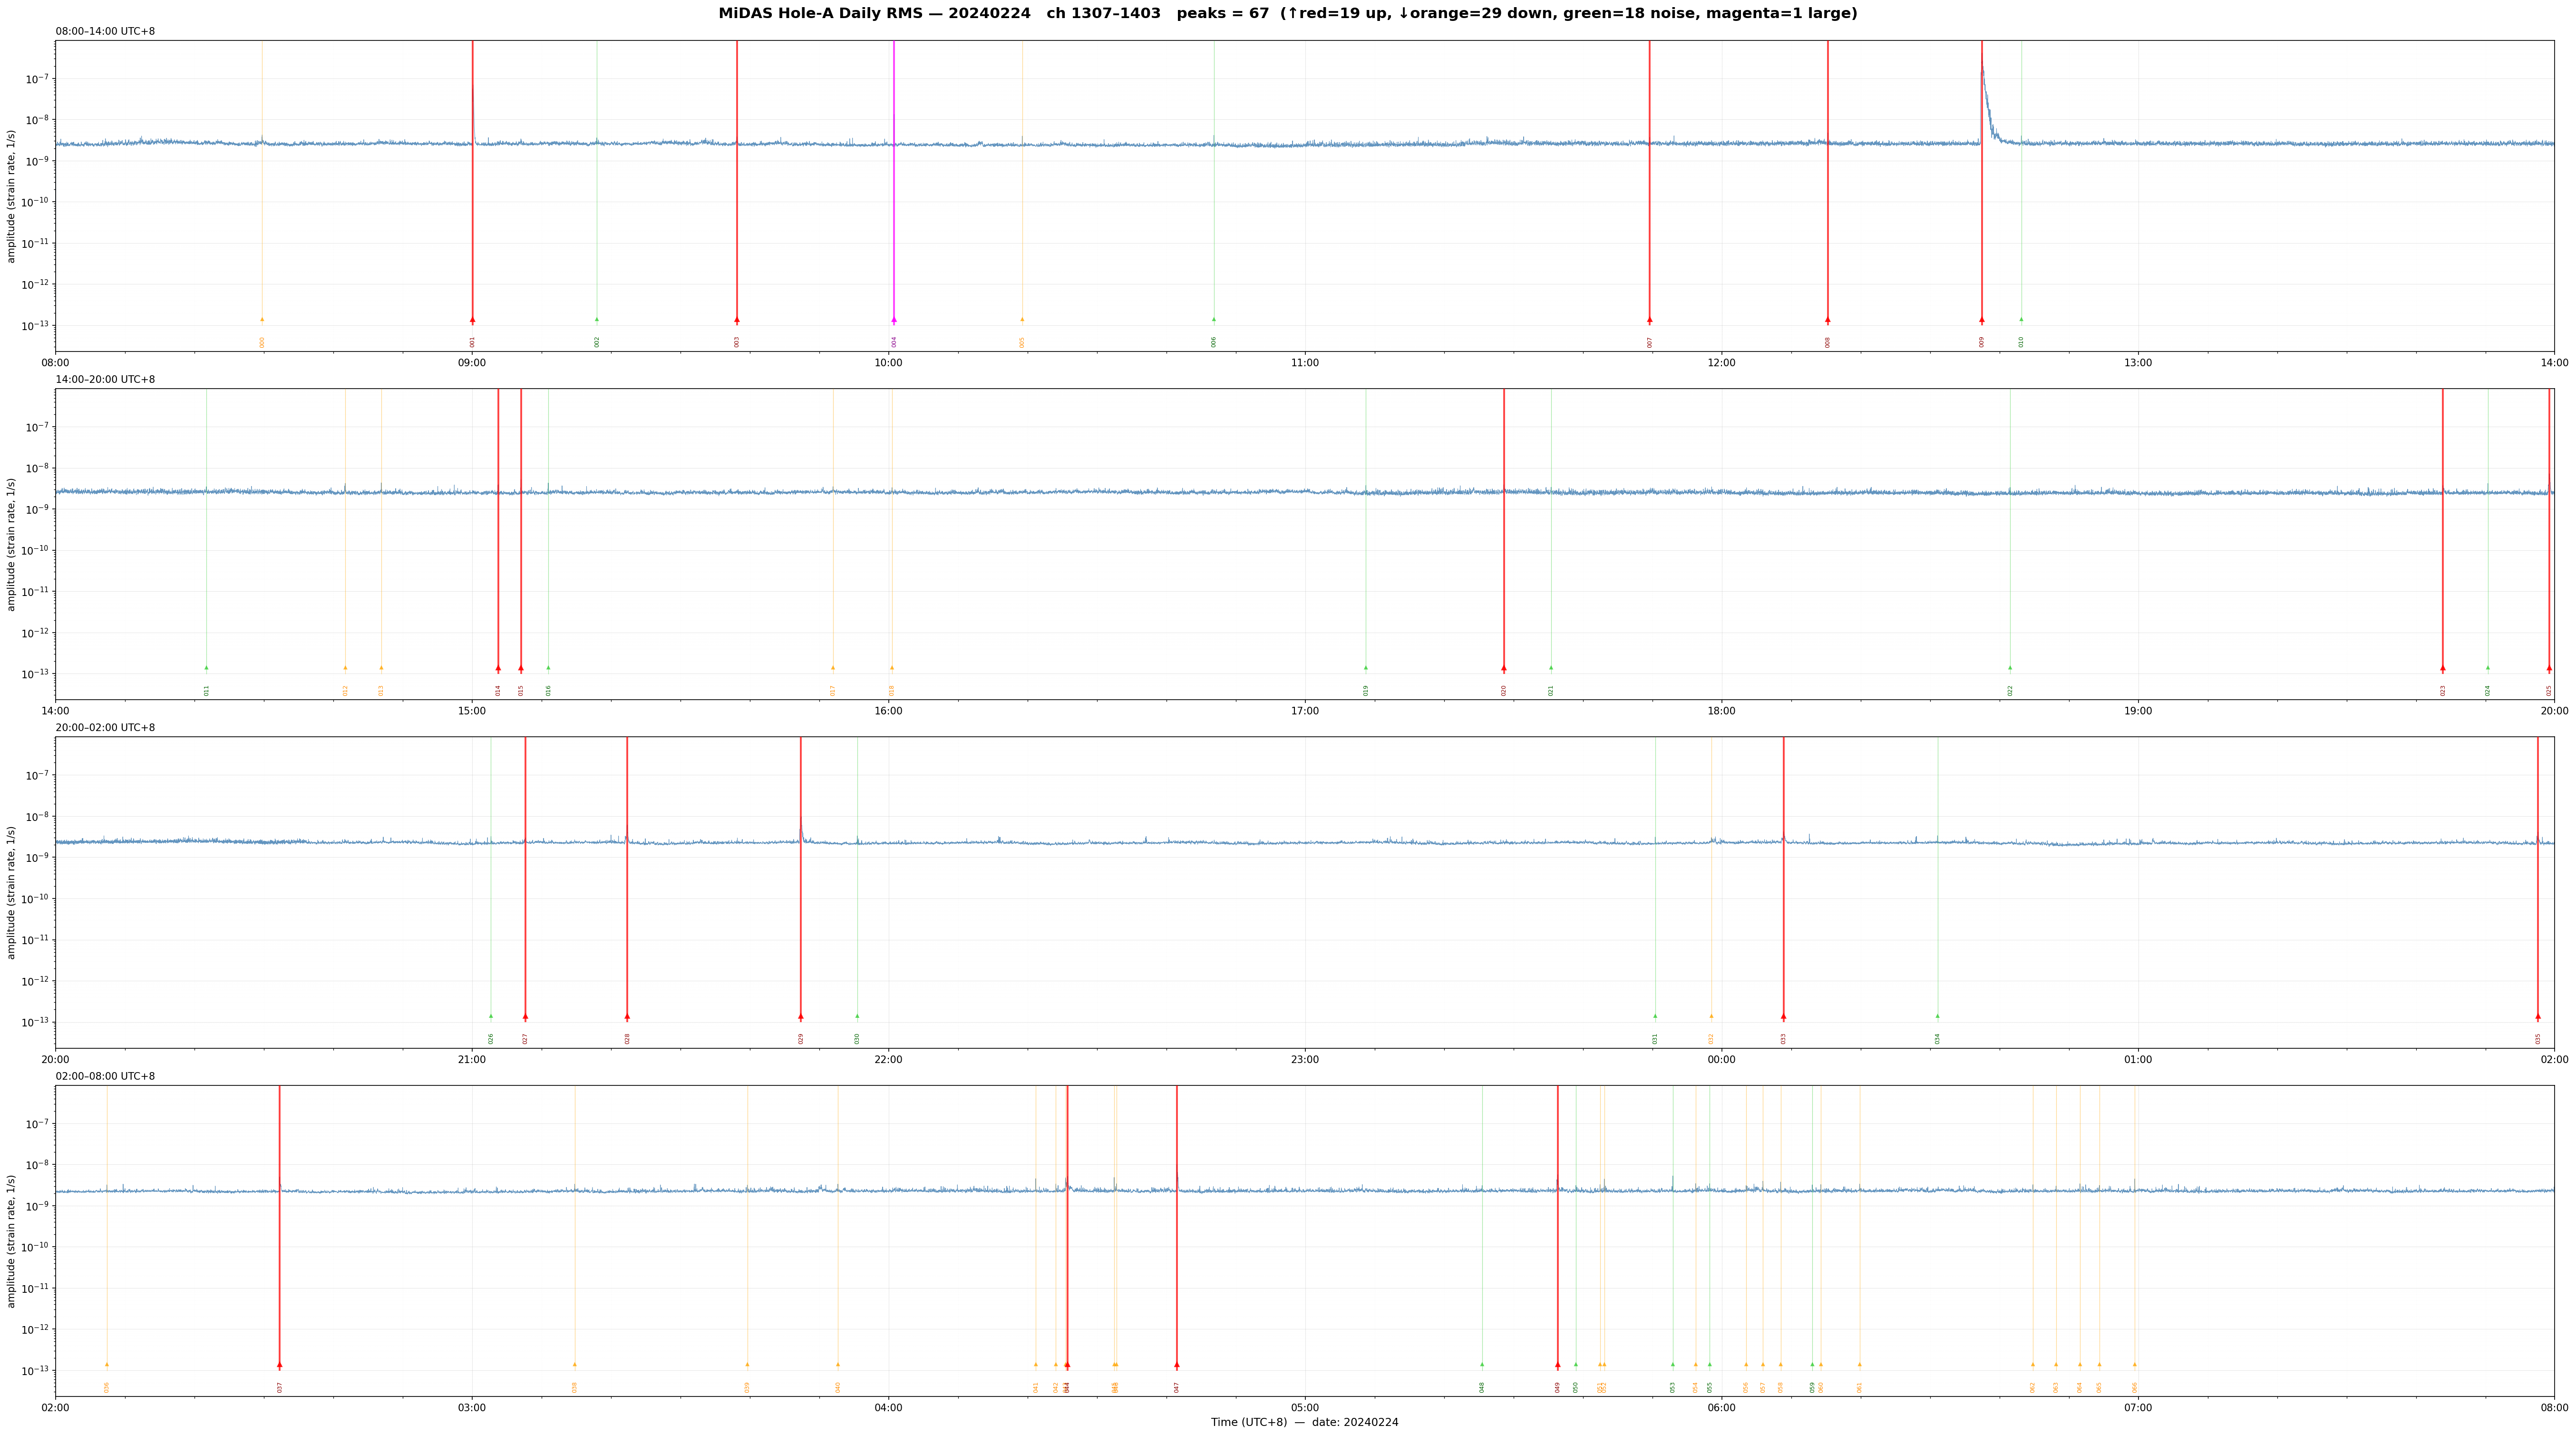The image size is (2576, 1435).
Task: Click the "08:00–14:00 UTC+8" panel heading
Action: pos(105,32)
